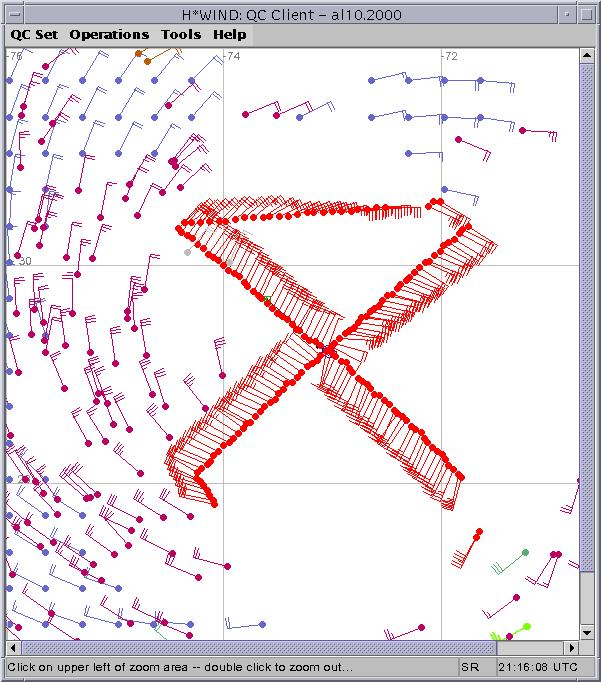Screen dimensions: 601x682
Task: Click the horizontal scrollbar's right arrow
Action: [572, 648]
